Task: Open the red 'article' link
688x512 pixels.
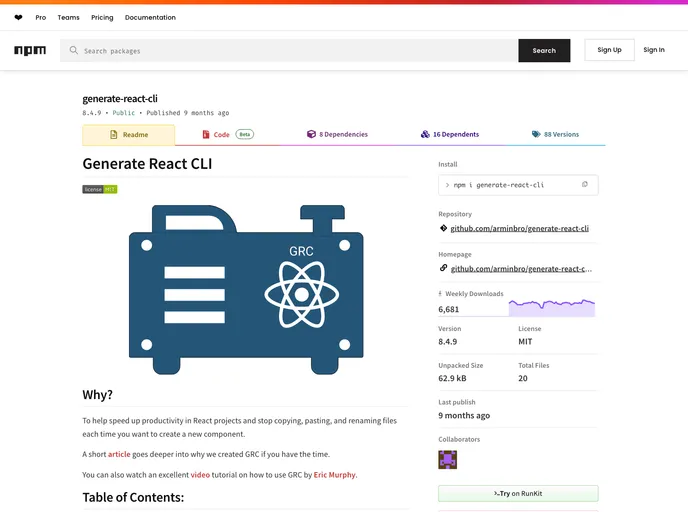Action: pyautogui.click(x=119, y=454)
